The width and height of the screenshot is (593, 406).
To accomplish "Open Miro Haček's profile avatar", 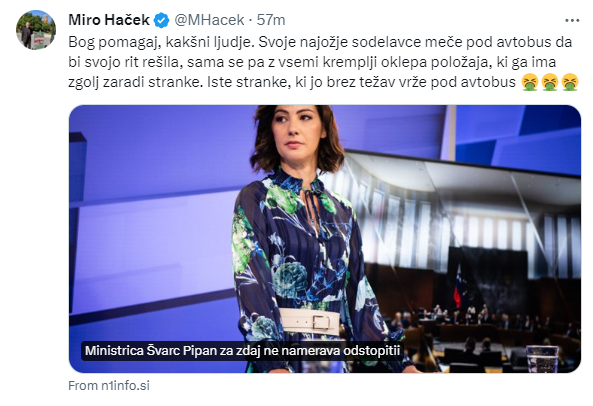I will (36, 30).
